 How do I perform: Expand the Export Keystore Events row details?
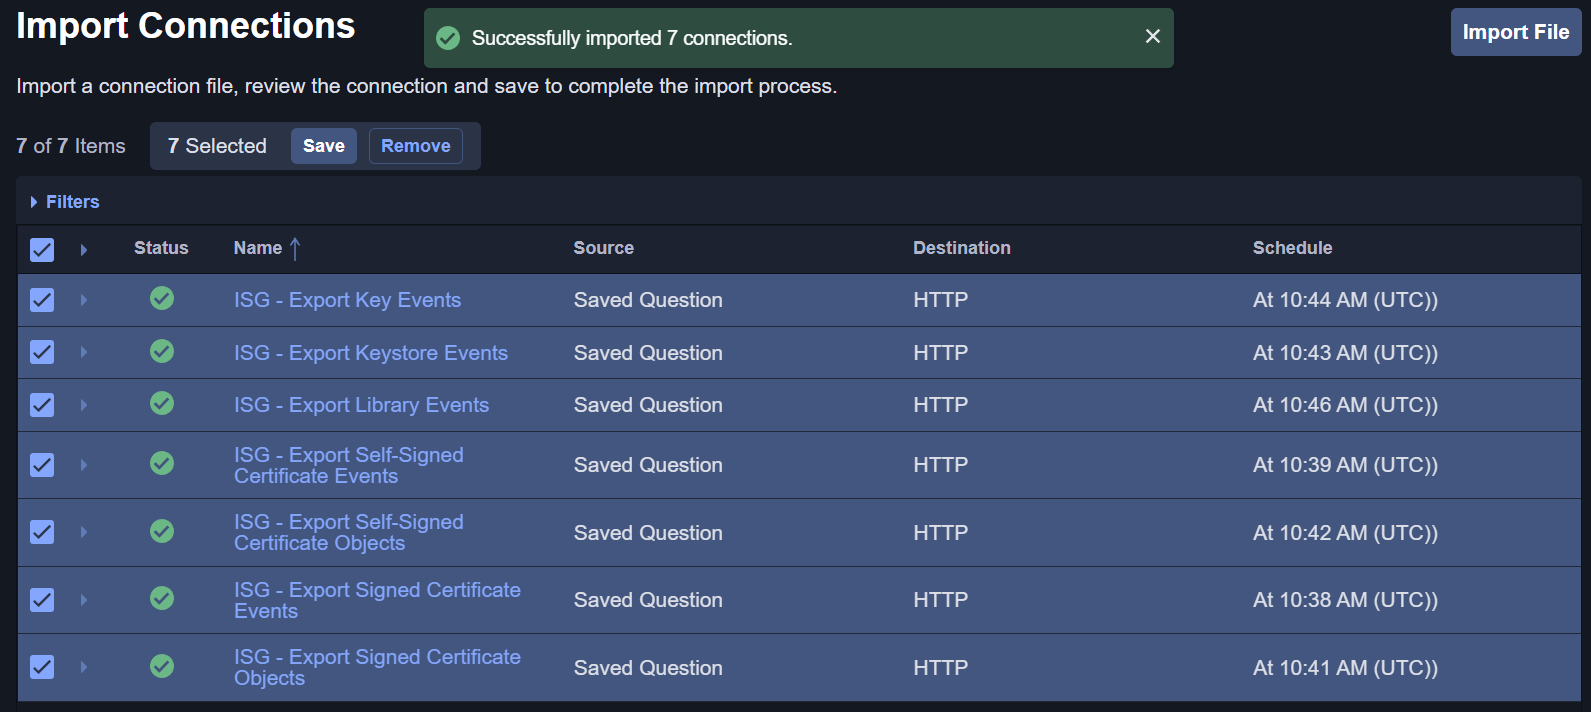pos(84,352)
